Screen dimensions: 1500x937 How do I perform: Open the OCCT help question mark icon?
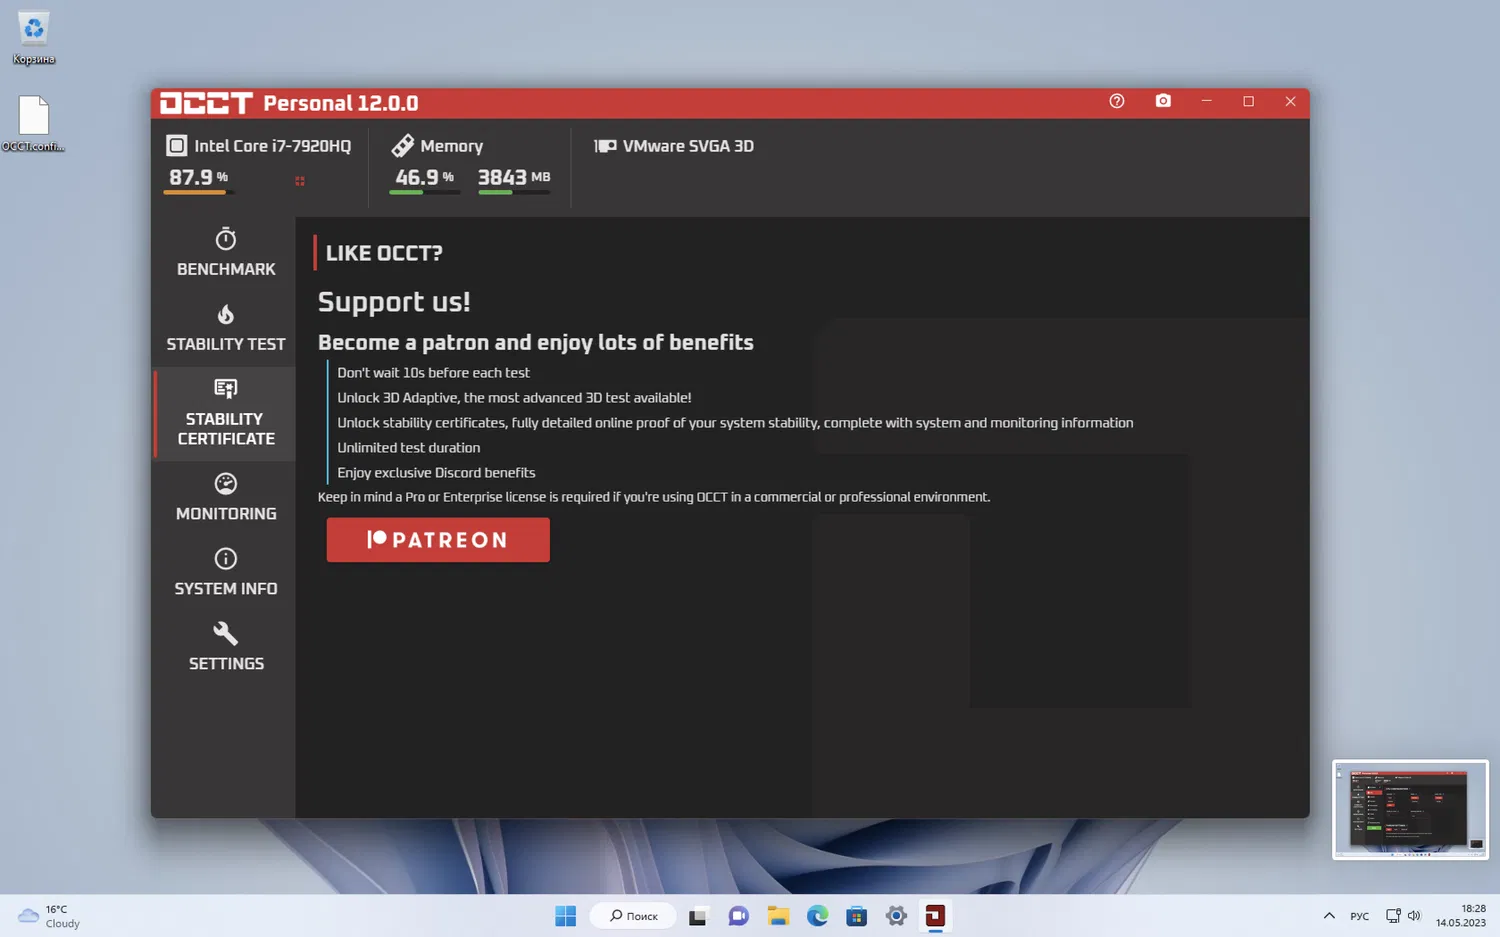[1117, 101]
